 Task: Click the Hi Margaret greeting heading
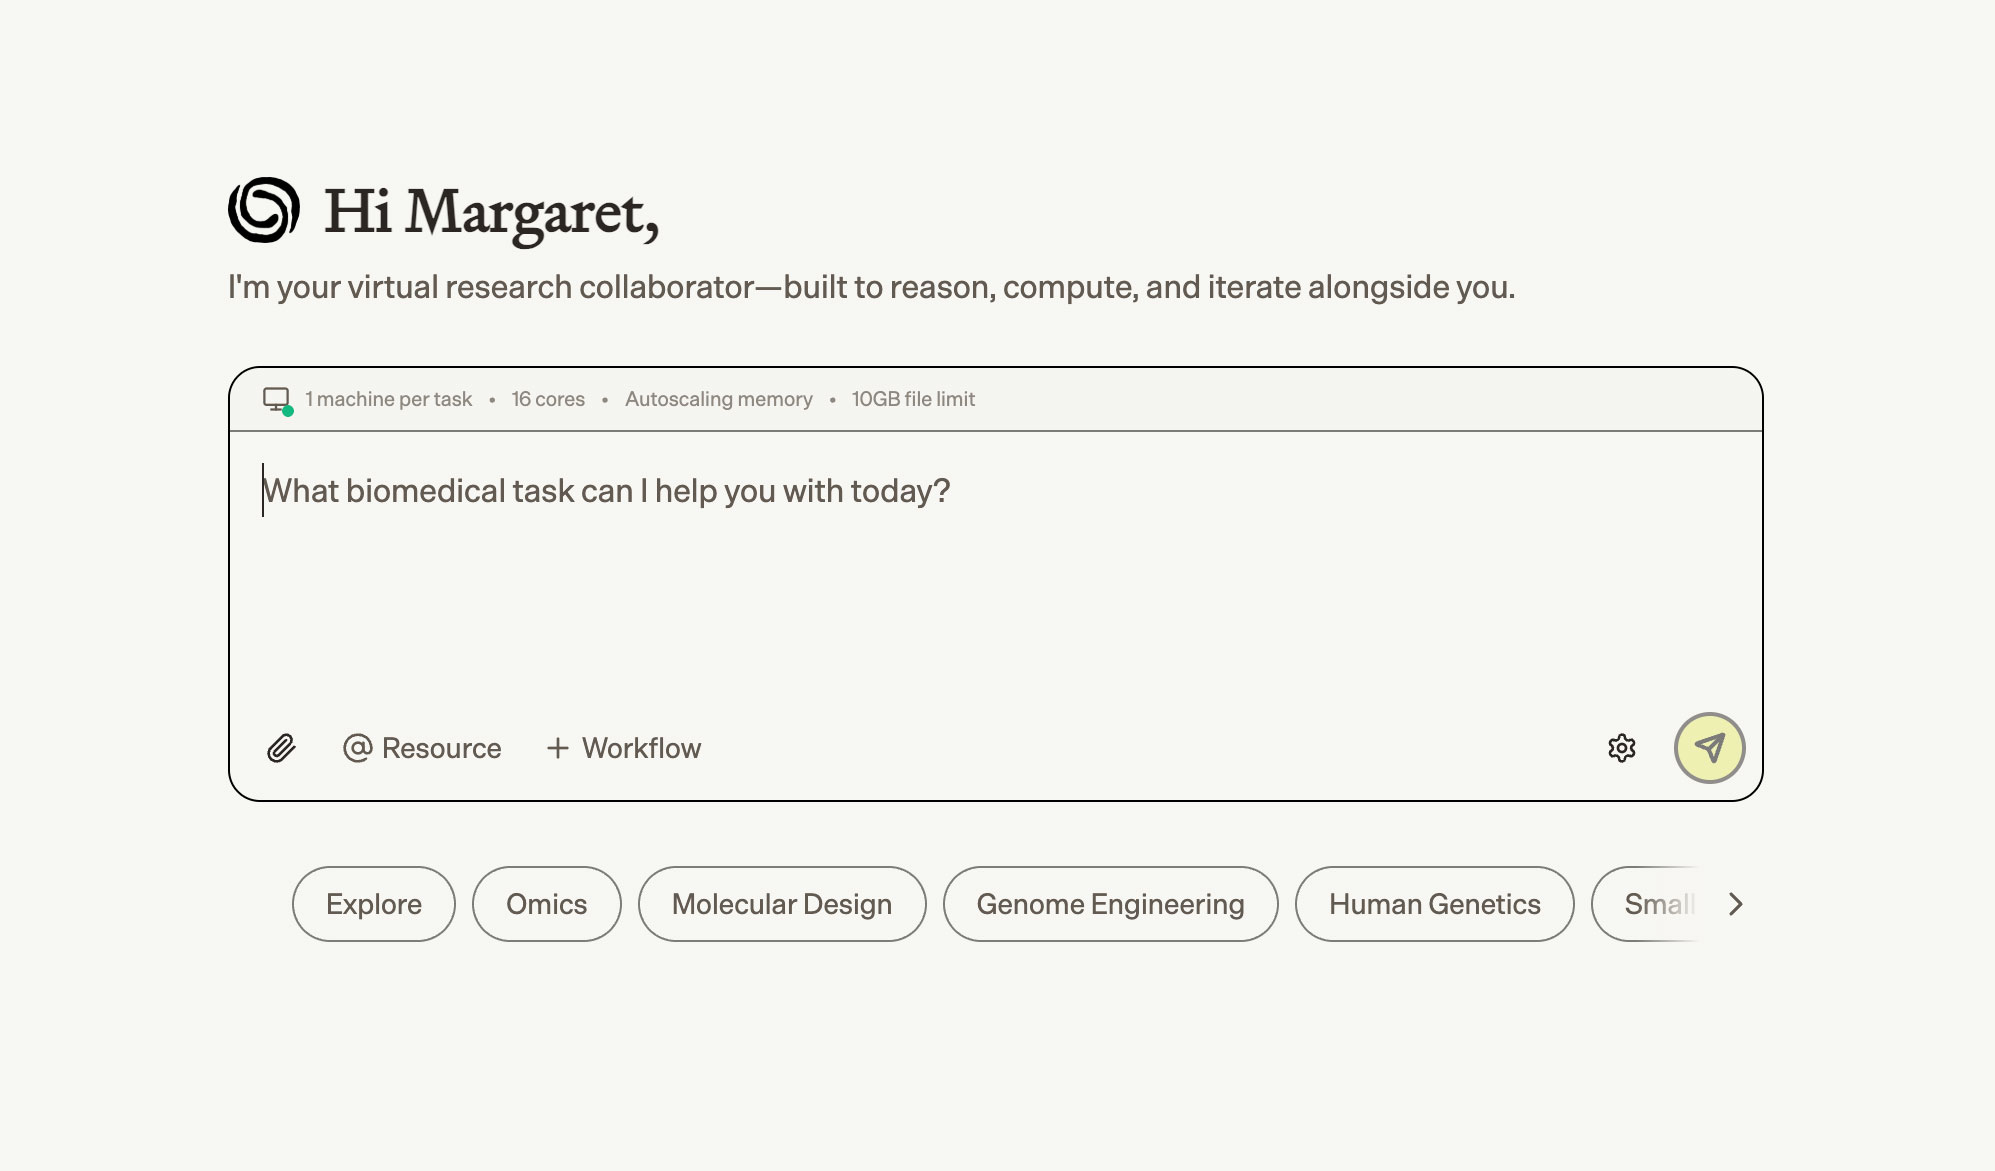[x=491, y=212]
